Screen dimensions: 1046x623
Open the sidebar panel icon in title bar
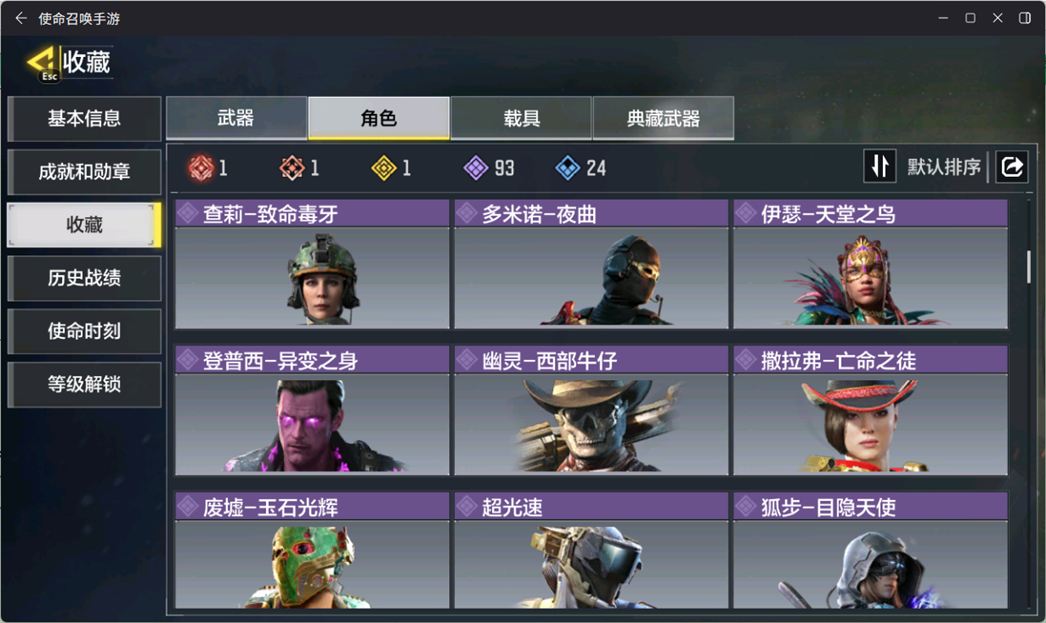tap(1025, 18)
